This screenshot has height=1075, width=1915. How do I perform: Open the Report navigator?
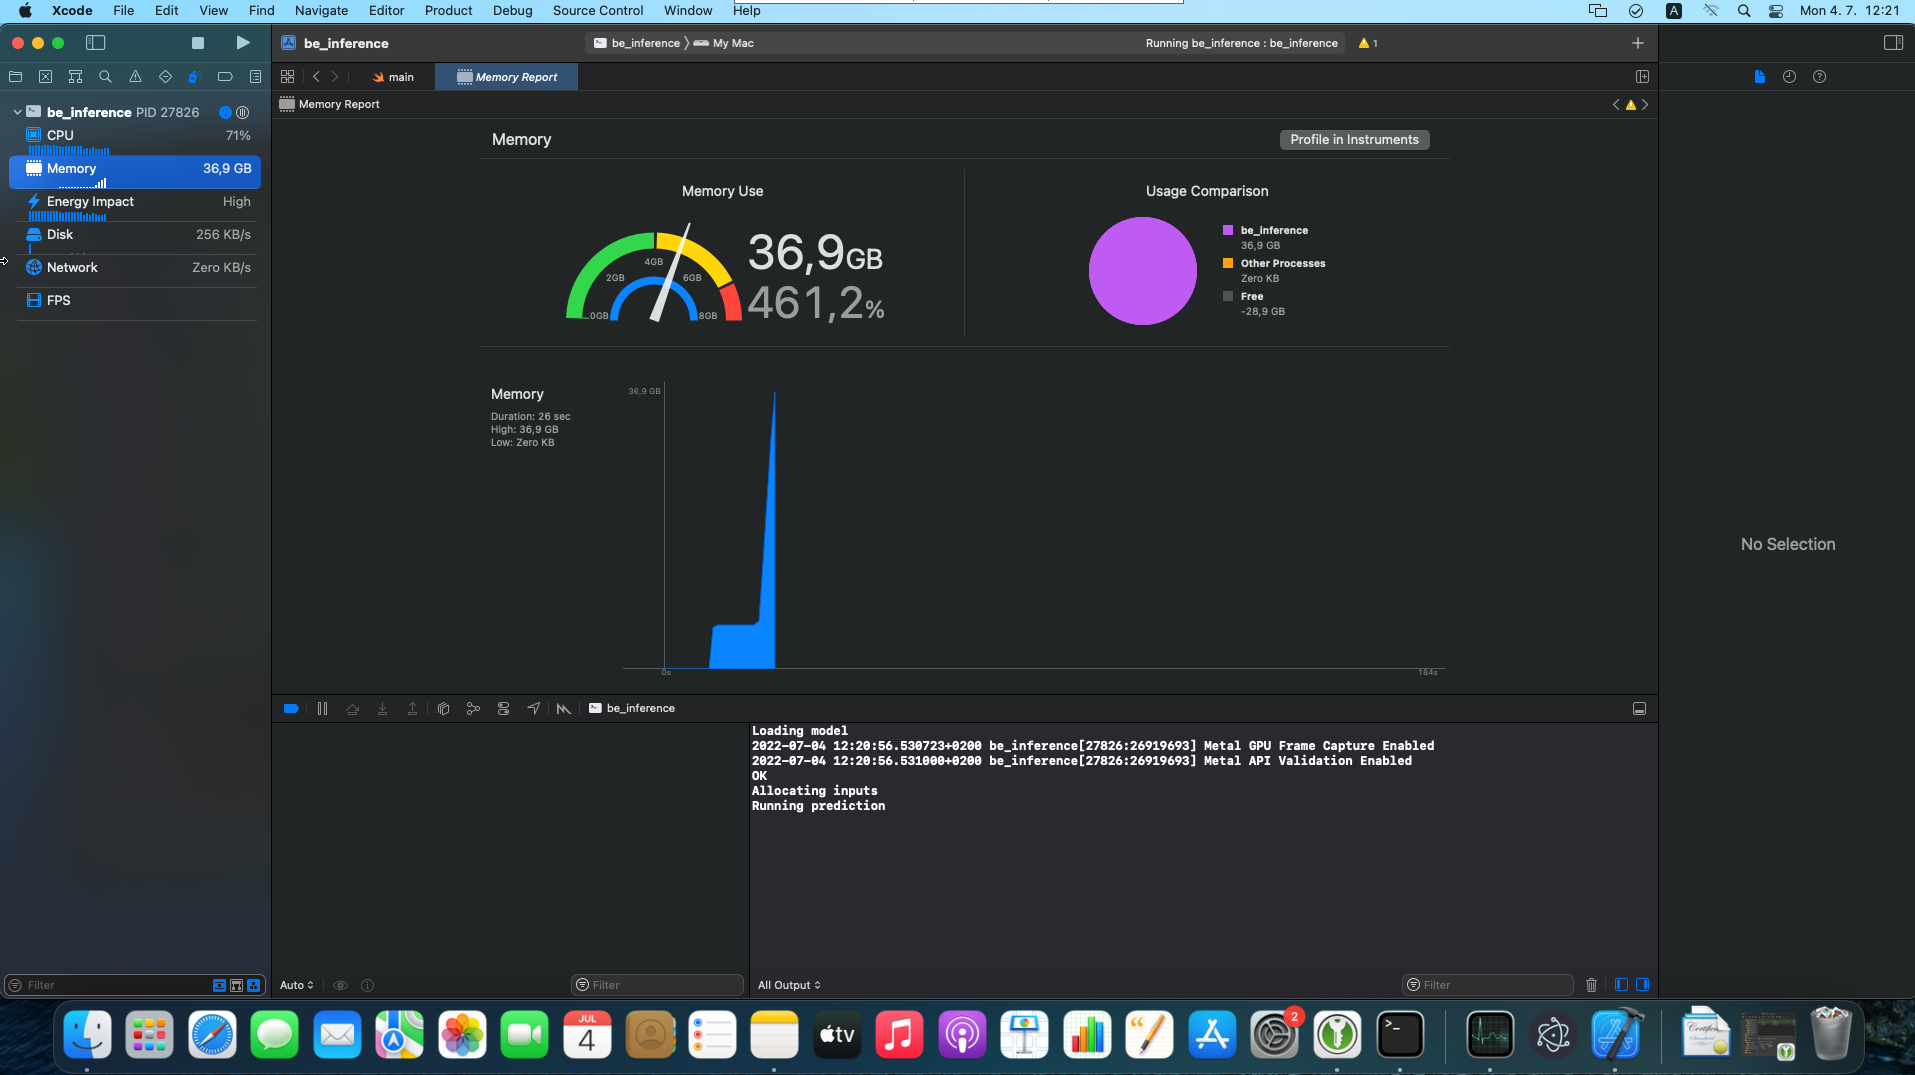(255, 77)
